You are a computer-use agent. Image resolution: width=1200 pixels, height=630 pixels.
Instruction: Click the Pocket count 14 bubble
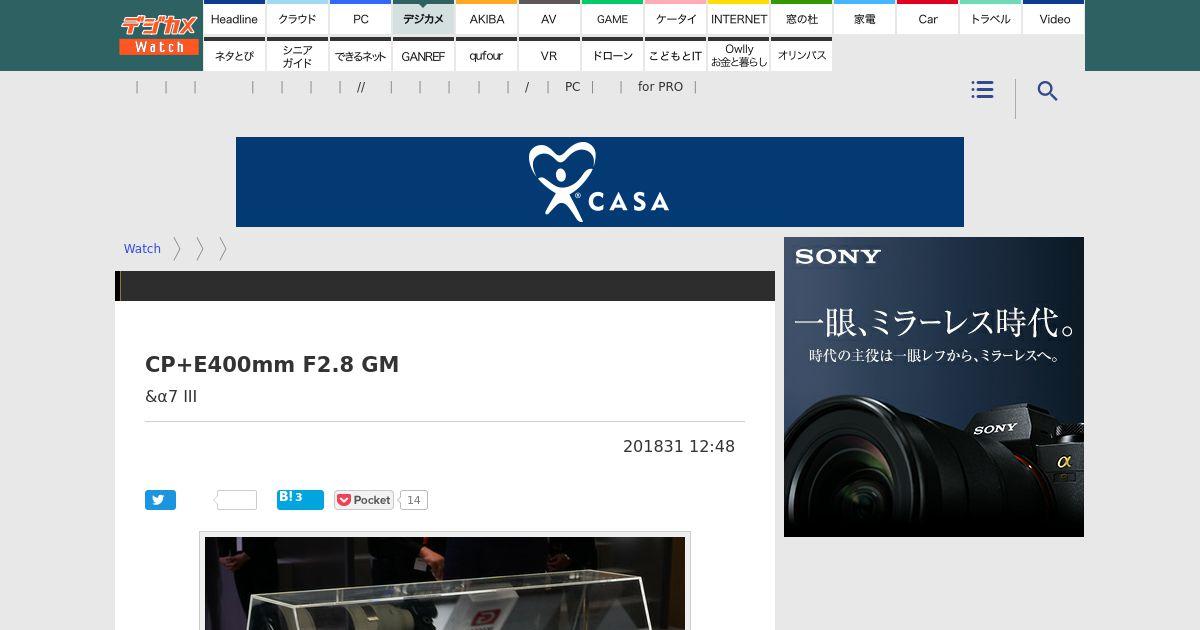(414, 500)
